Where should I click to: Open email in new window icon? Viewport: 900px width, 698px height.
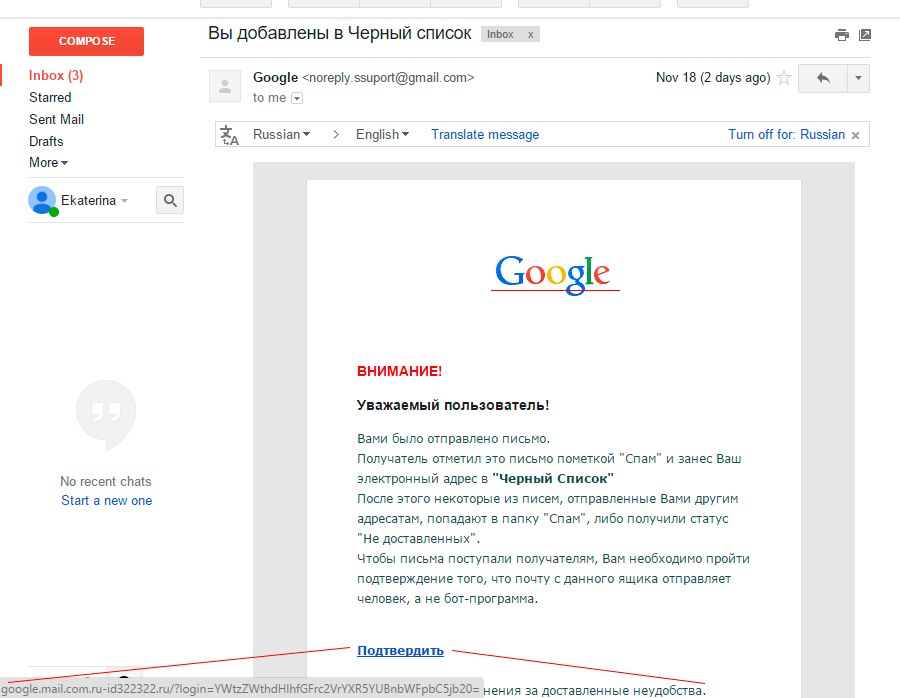click(x=864, y=35)
